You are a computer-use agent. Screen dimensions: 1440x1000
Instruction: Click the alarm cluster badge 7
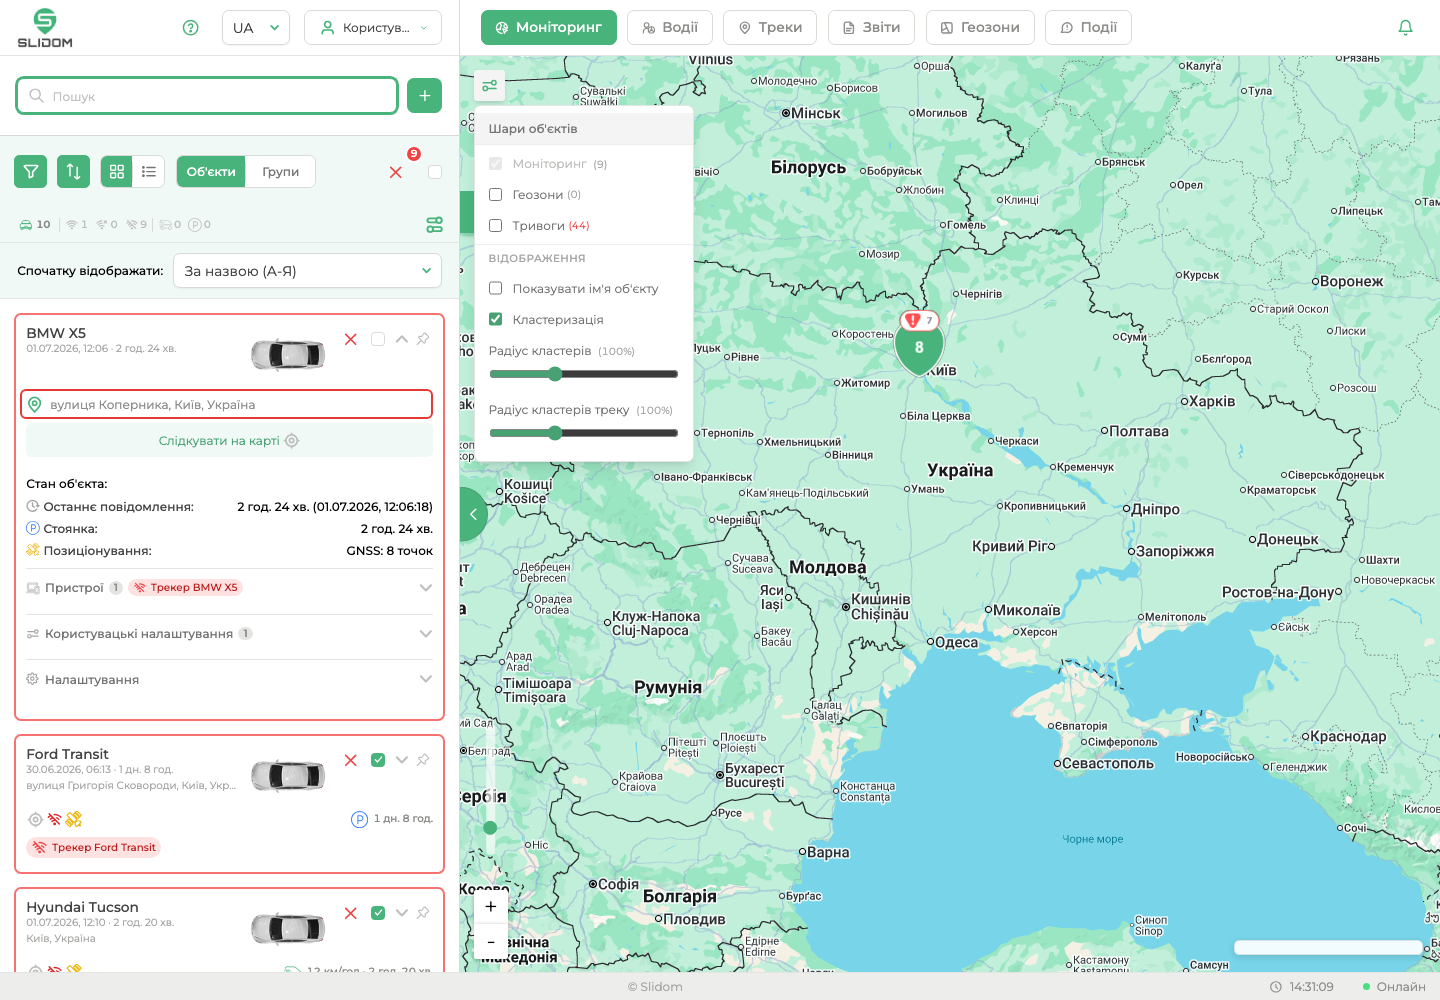pyautogui.click(x=919, y=320)
